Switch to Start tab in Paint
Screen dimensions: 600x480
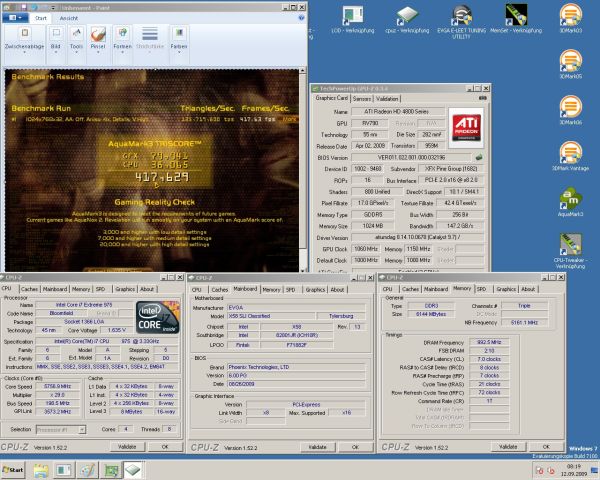[x=41, y=18]
